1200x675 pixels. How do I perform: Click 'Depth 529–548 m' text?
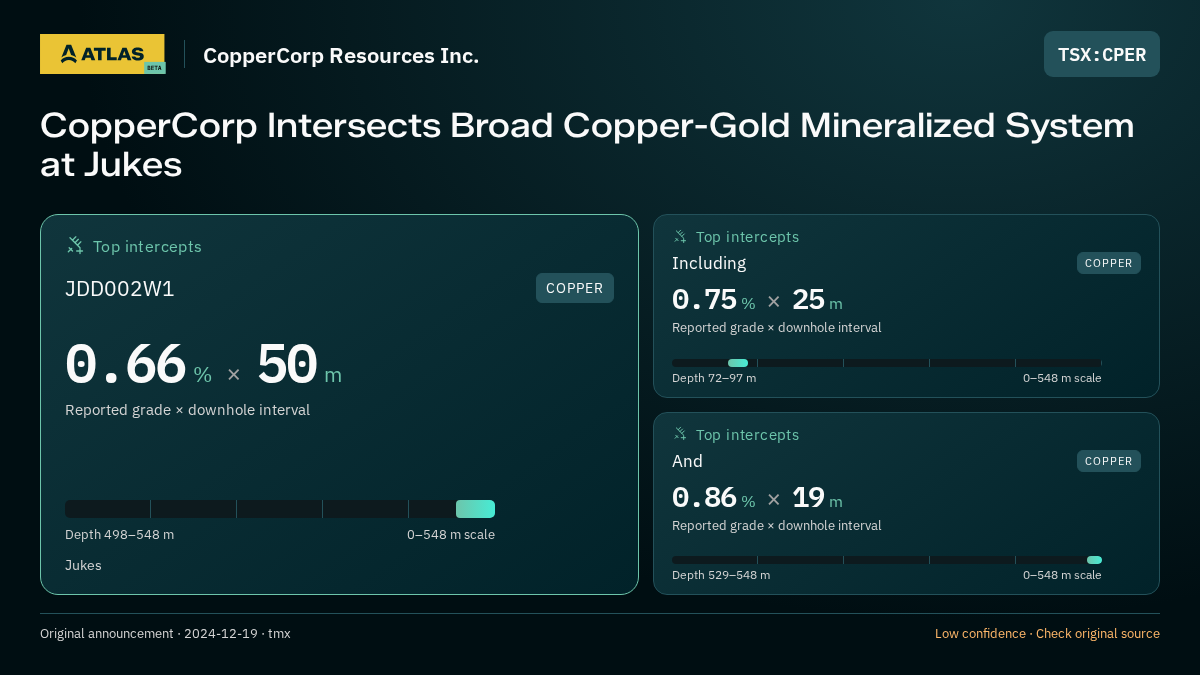pyautogui.click(x=721, y=575)
